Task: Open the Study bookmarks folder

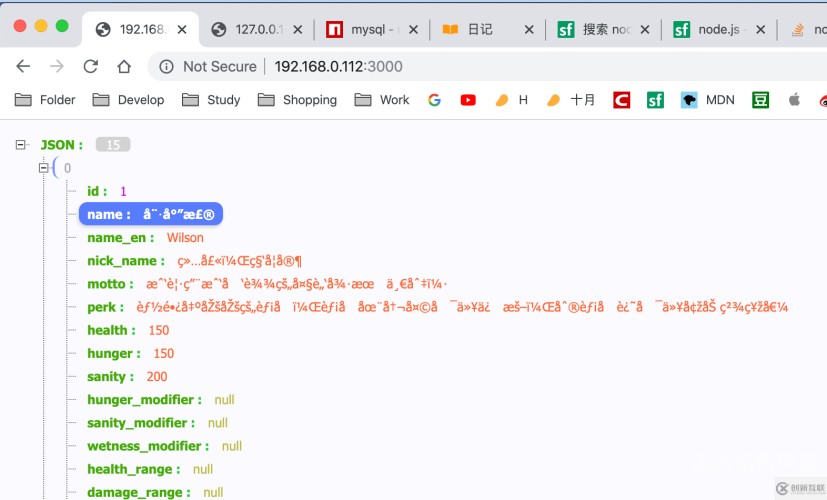Action: (211, 100)
